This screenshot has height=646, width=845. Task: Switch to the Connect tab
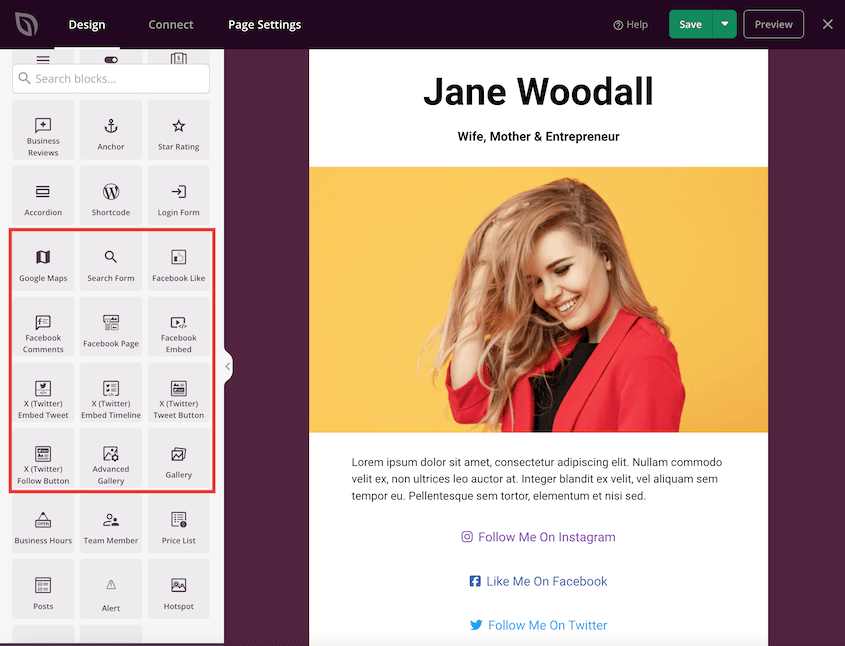[x=170, y=24]
